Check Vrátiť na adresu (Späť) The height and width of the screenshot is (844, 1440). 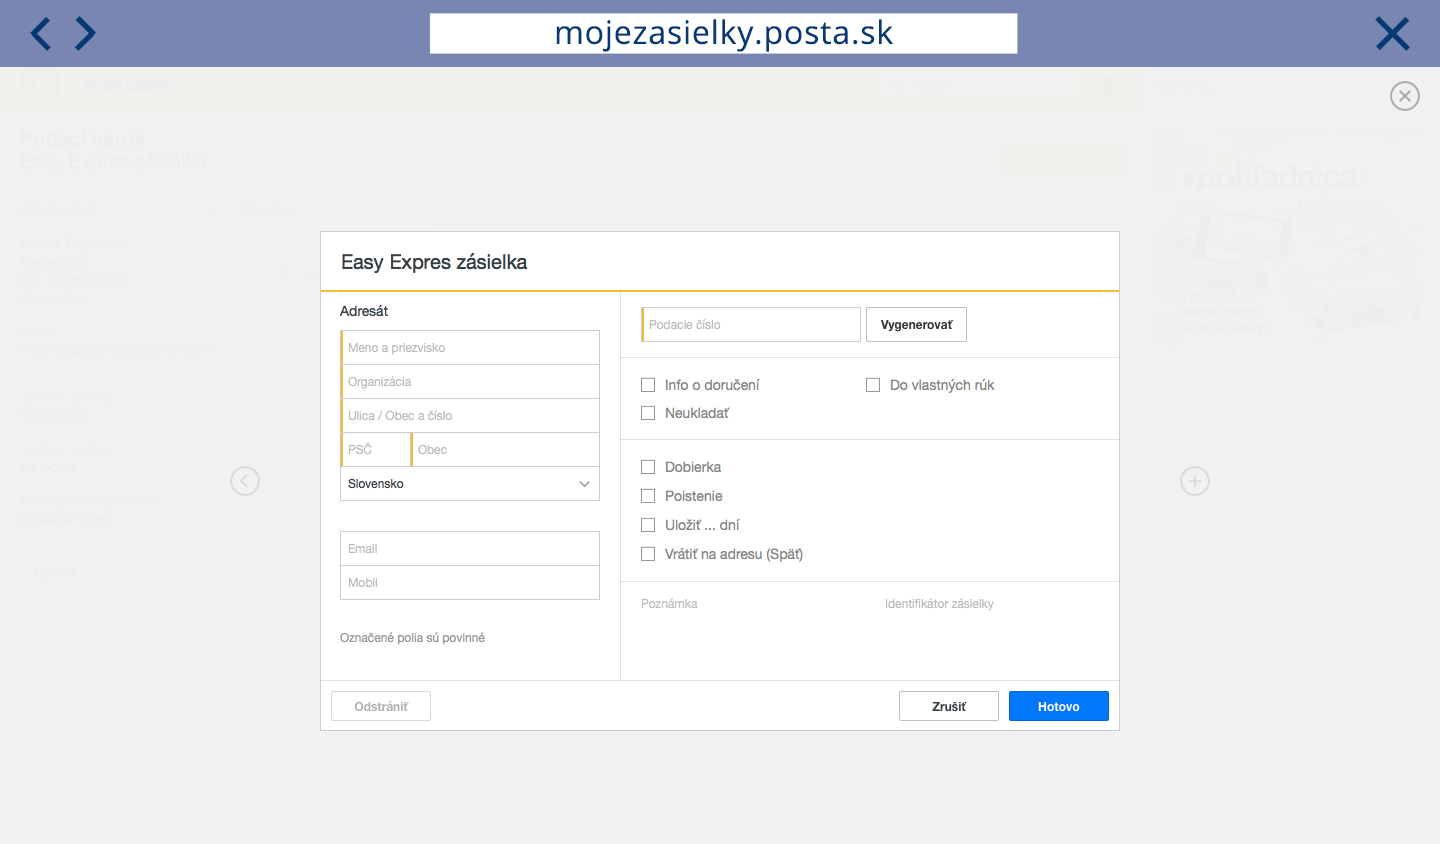point(648,554)
